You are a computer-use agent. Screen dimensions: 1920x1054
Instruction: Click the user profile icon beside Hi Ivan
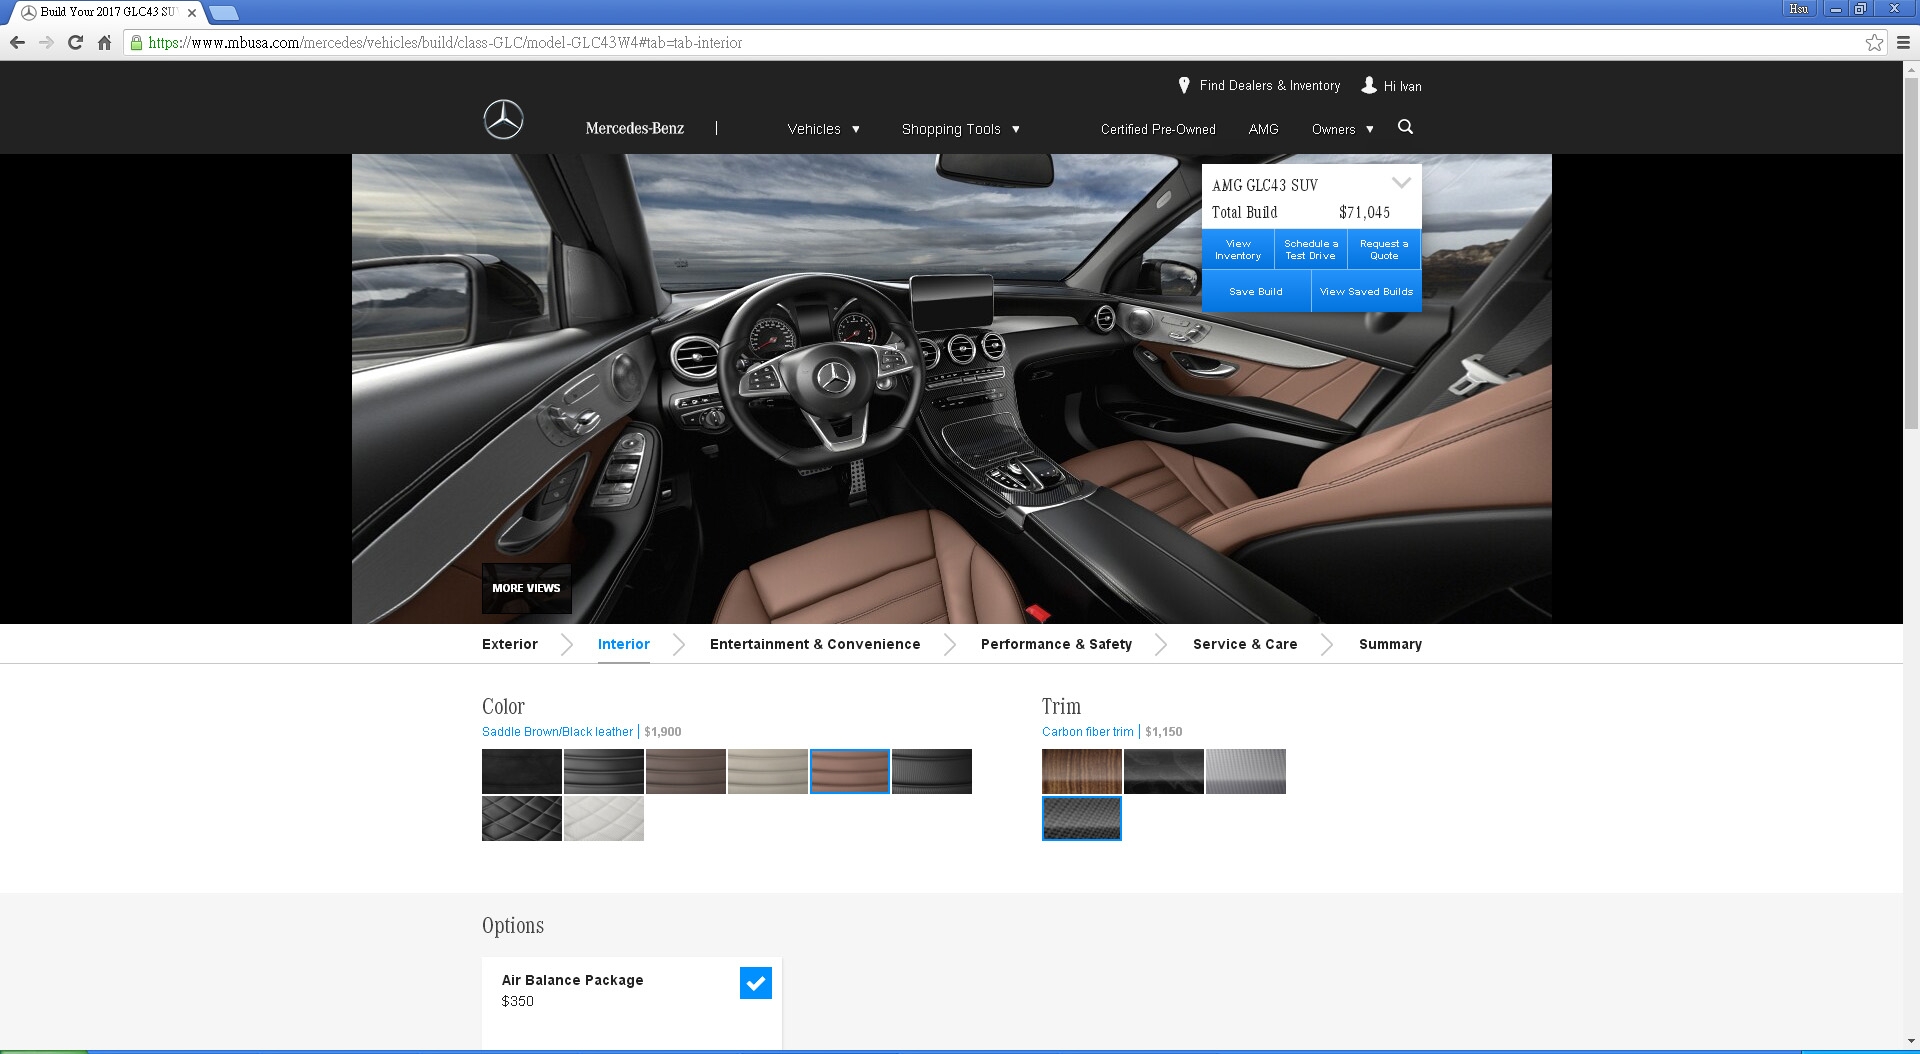coord(1369,86)
